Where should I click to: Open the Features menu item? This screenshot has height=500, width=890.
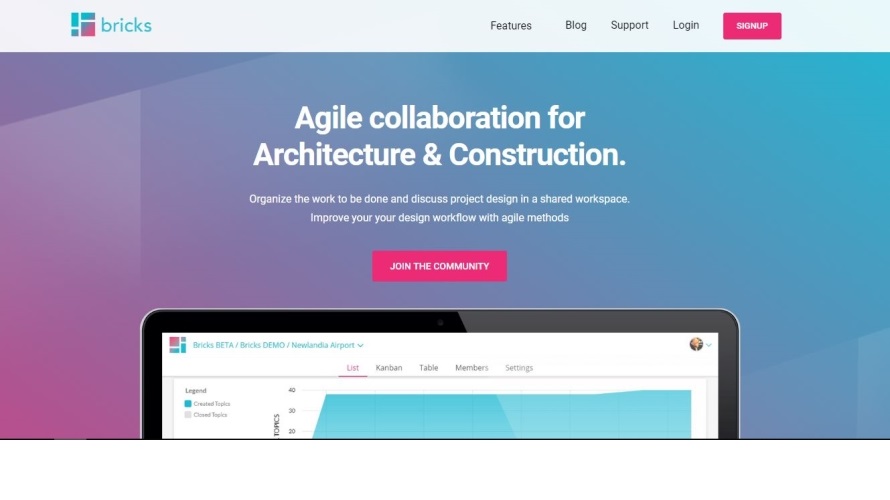pyautogui.click(x=511, y=26)
